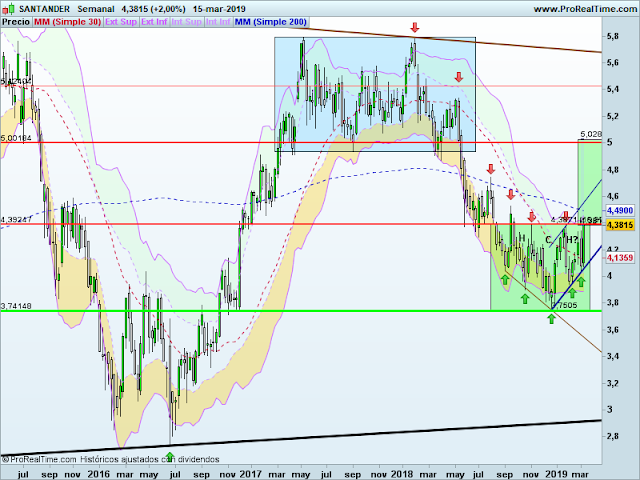The image size is (640, 480).
Task: Click the 5,4 price axis label
Action: tap(612, 89)
